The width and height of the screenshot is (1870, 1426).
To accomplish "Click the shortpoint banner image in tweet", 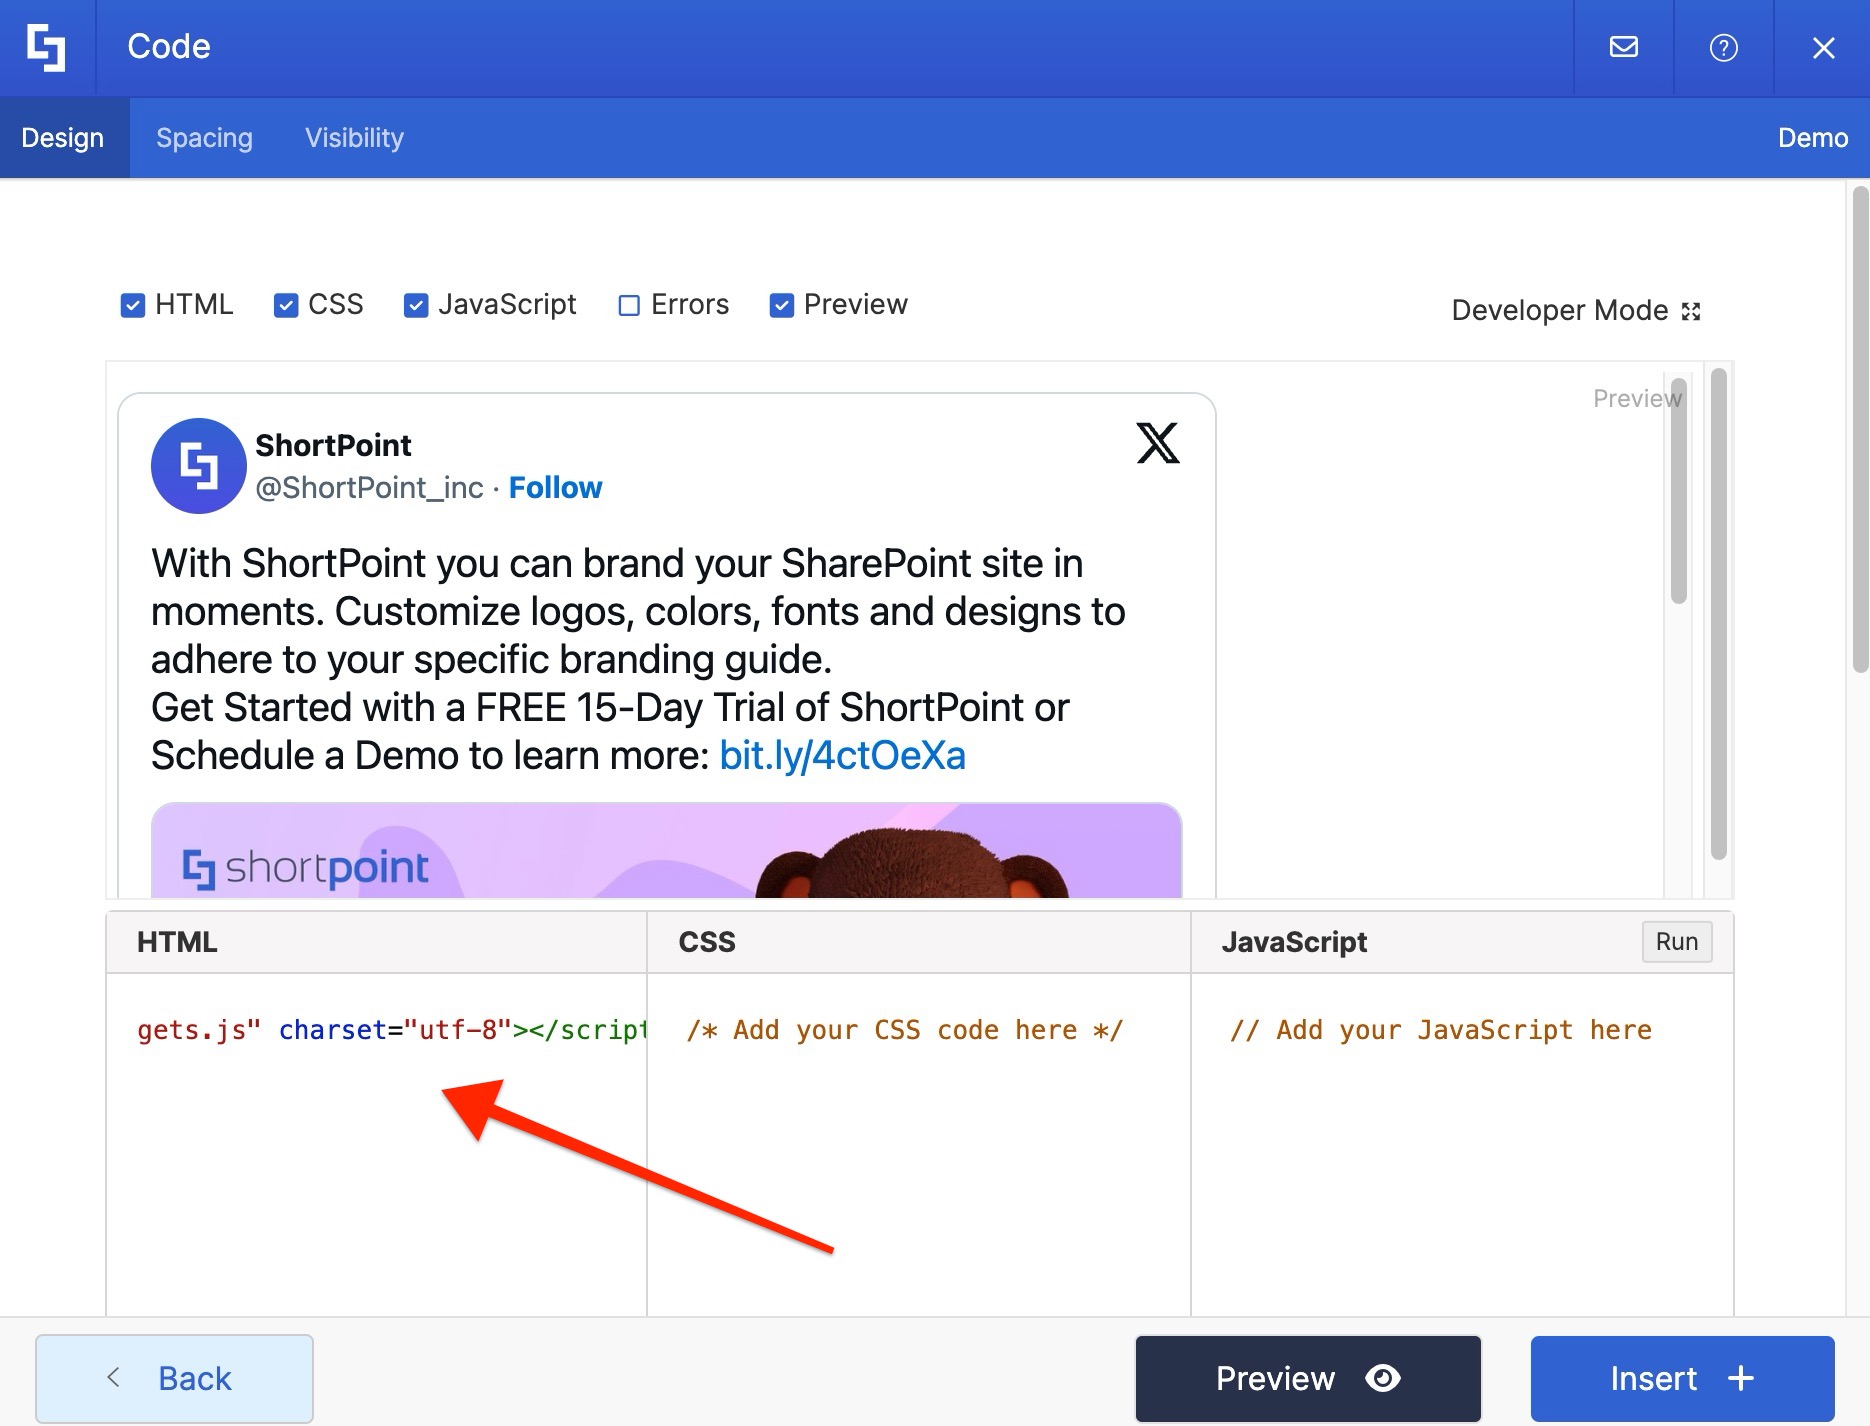I will (x=666, y=850).
